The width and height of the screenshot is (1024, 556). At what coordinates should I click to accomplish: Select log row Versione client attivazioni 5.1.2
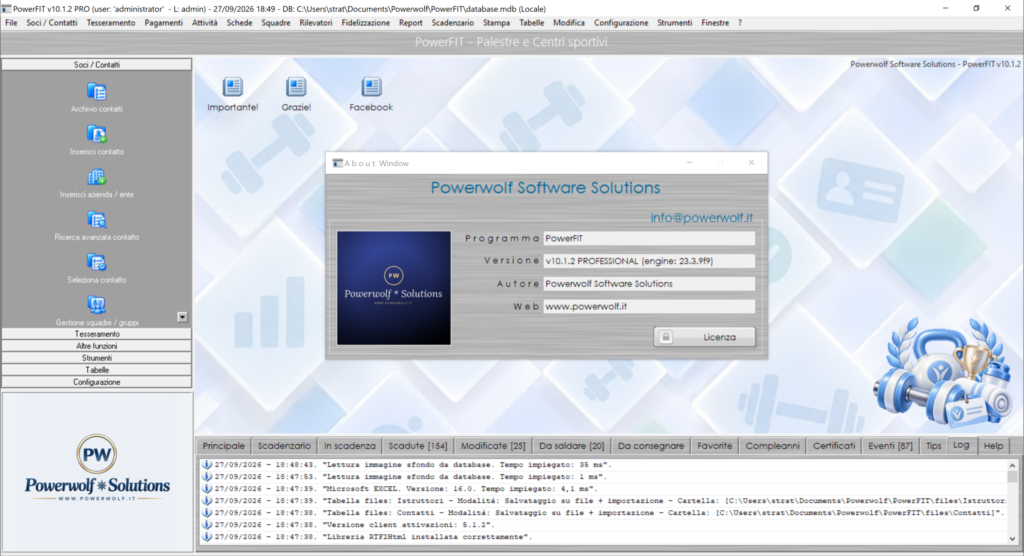[603, 525]
